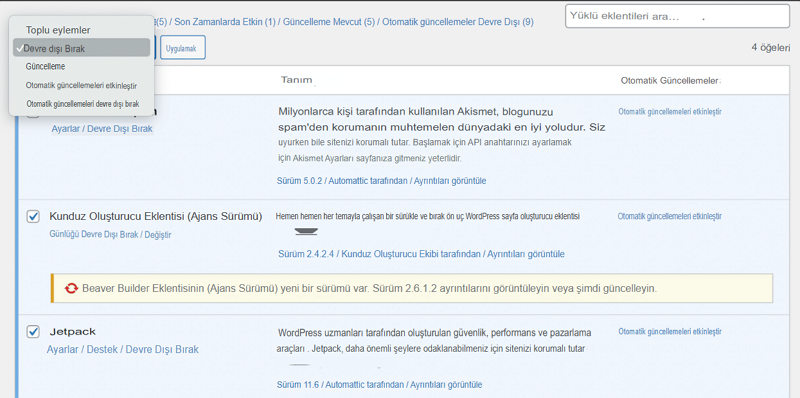This screenshot has height=398, width=800.
Task: Click the red update icon in the Beaver Builder notice
Action: 71,288
